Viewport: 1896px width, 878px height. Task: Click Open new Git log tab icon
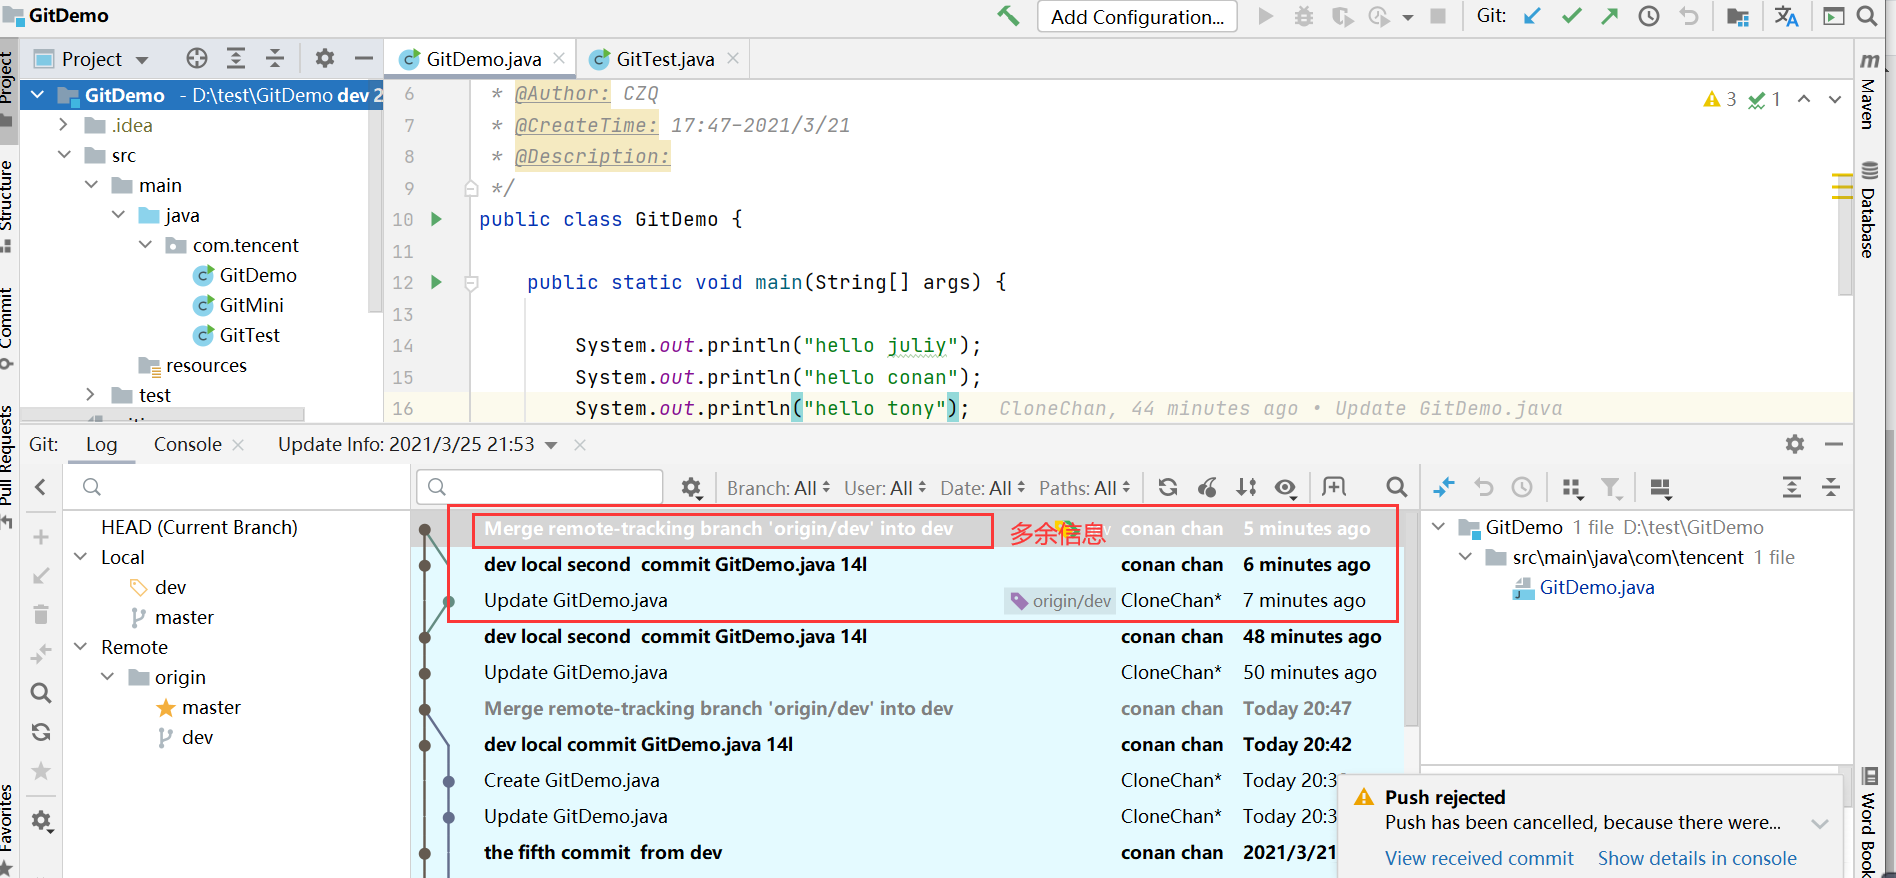click(1334, 487)
